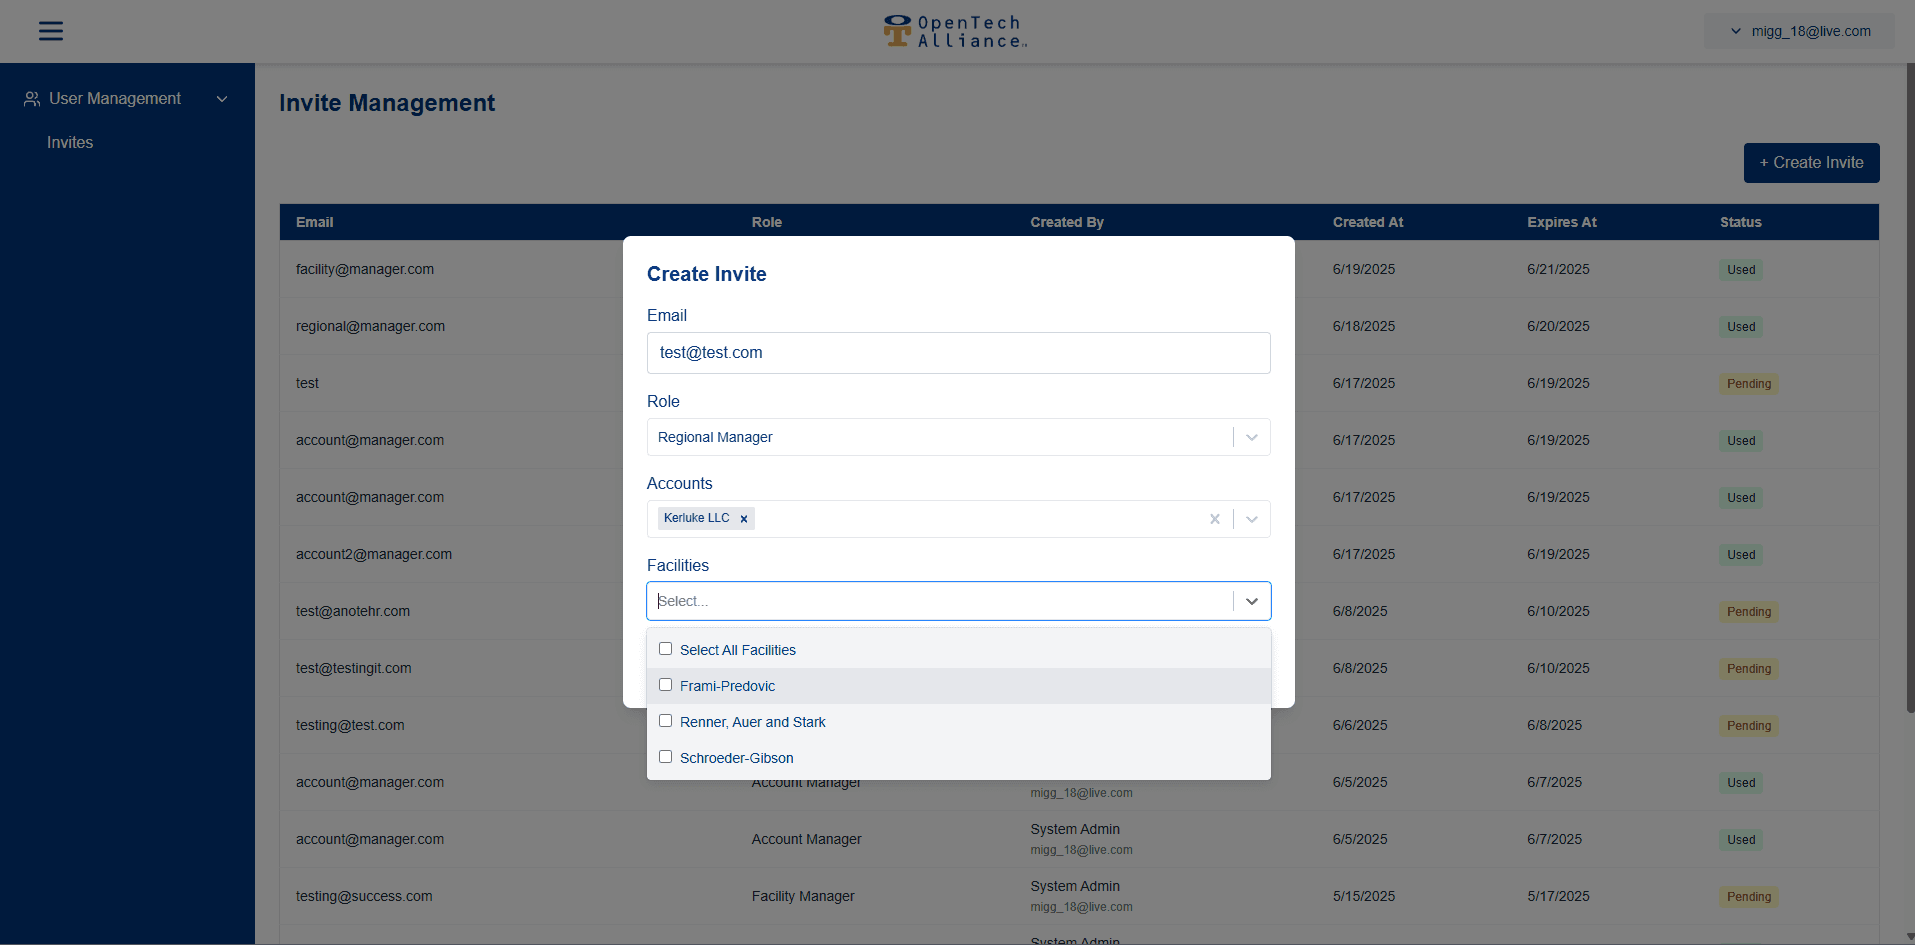1915x945 pixels.
Task: Open the Role dropdown arrow
Action: point(1252,437)
